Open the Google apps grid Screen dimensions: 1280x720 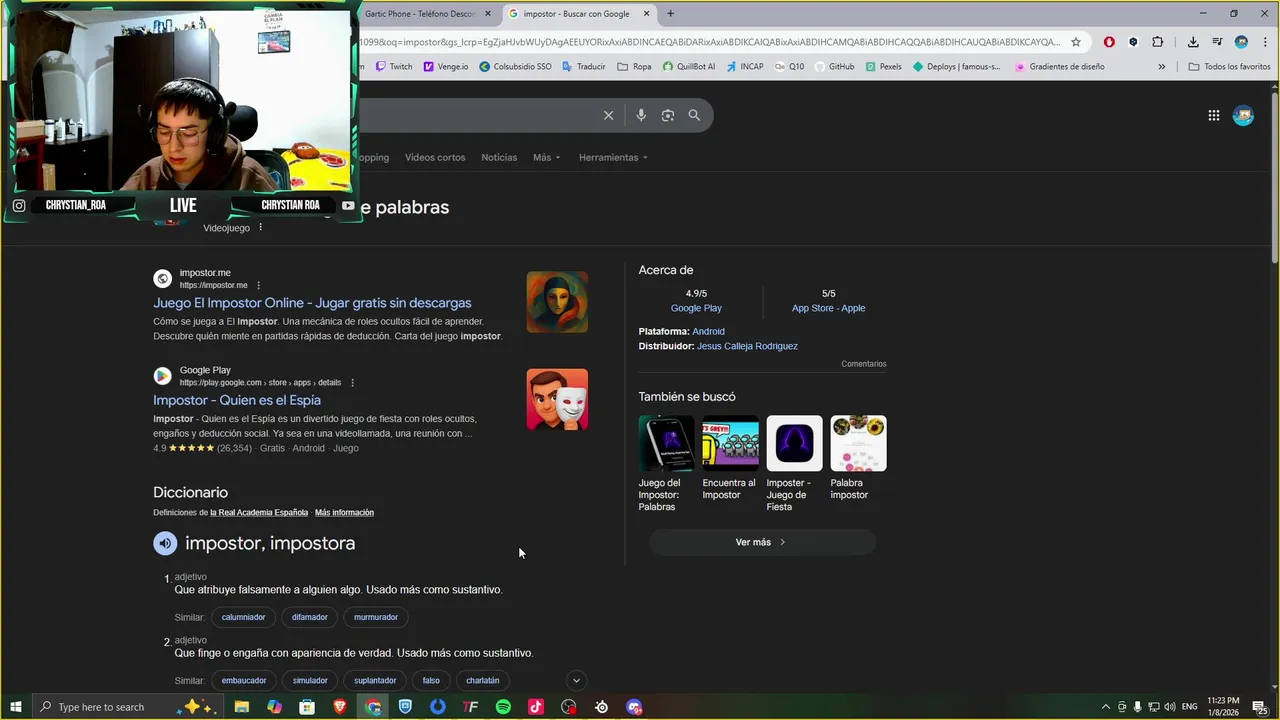point(1213,115)
